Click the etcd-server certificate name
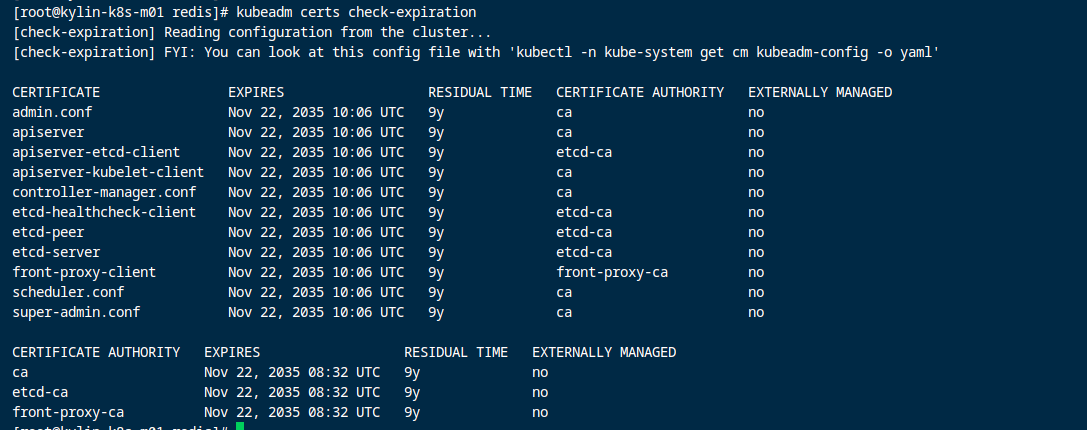The width and height of the screenshot is (1087, 430). point(56,252)
